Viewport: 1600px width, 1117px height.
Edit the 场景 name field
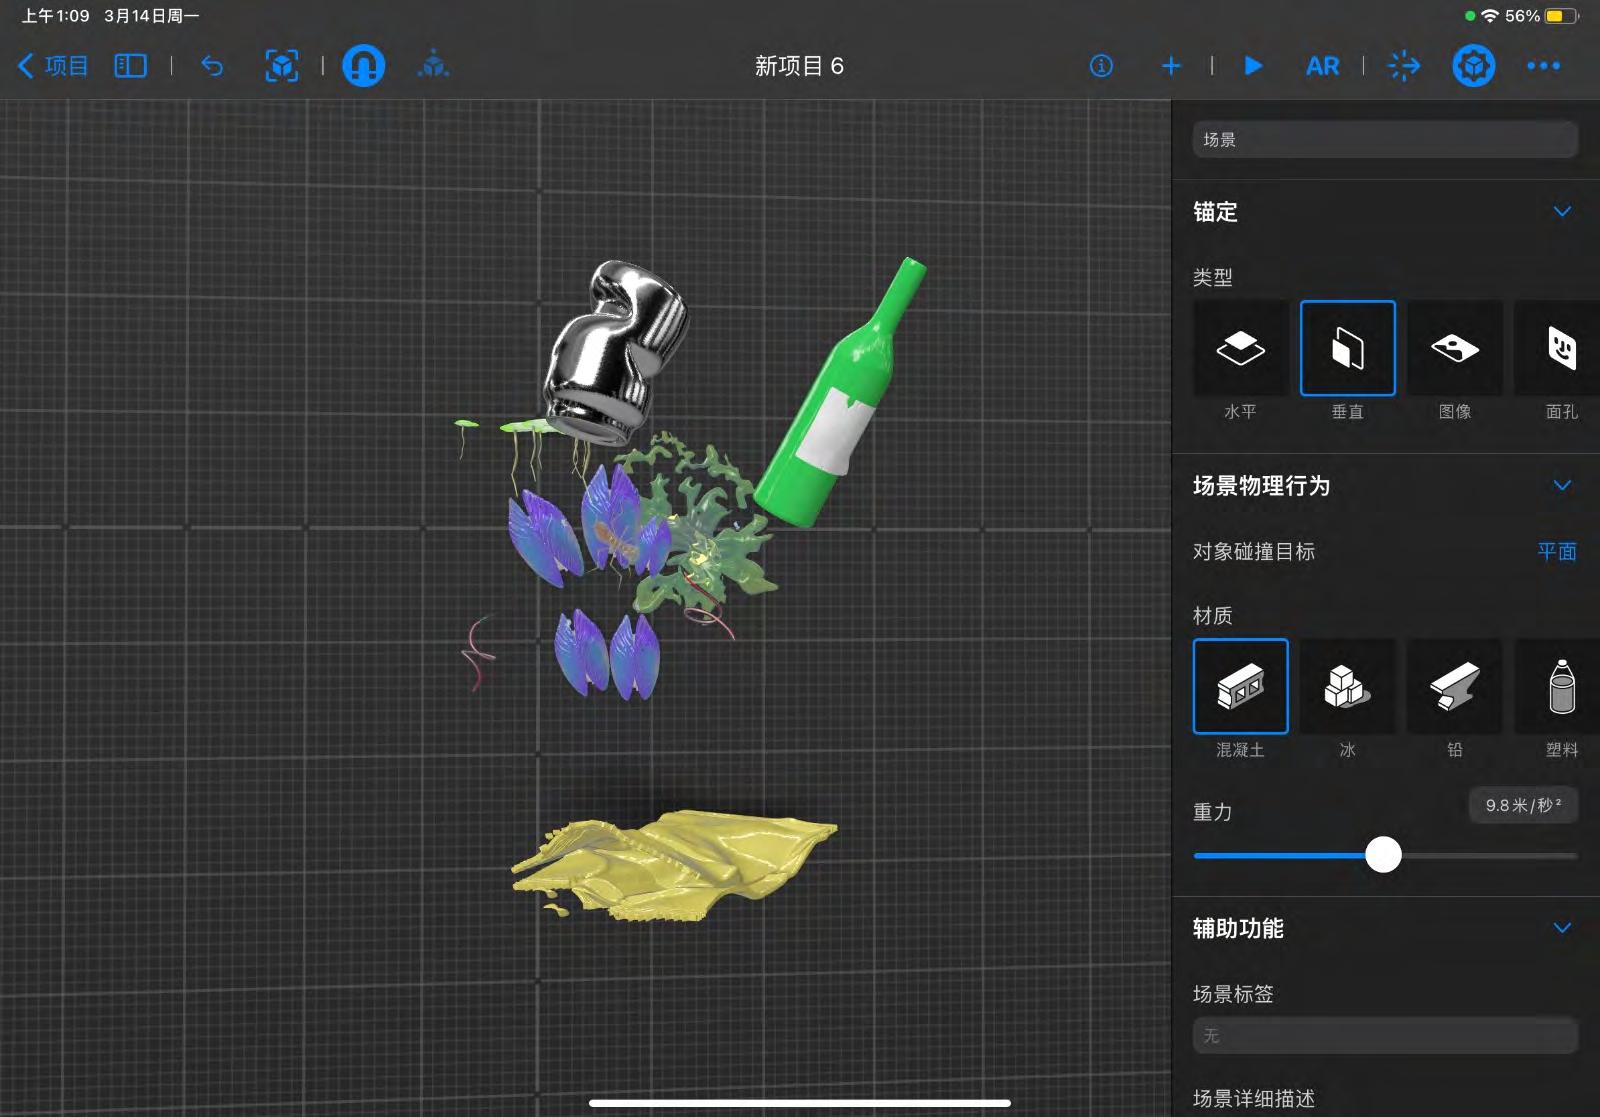coord(1385,140)
